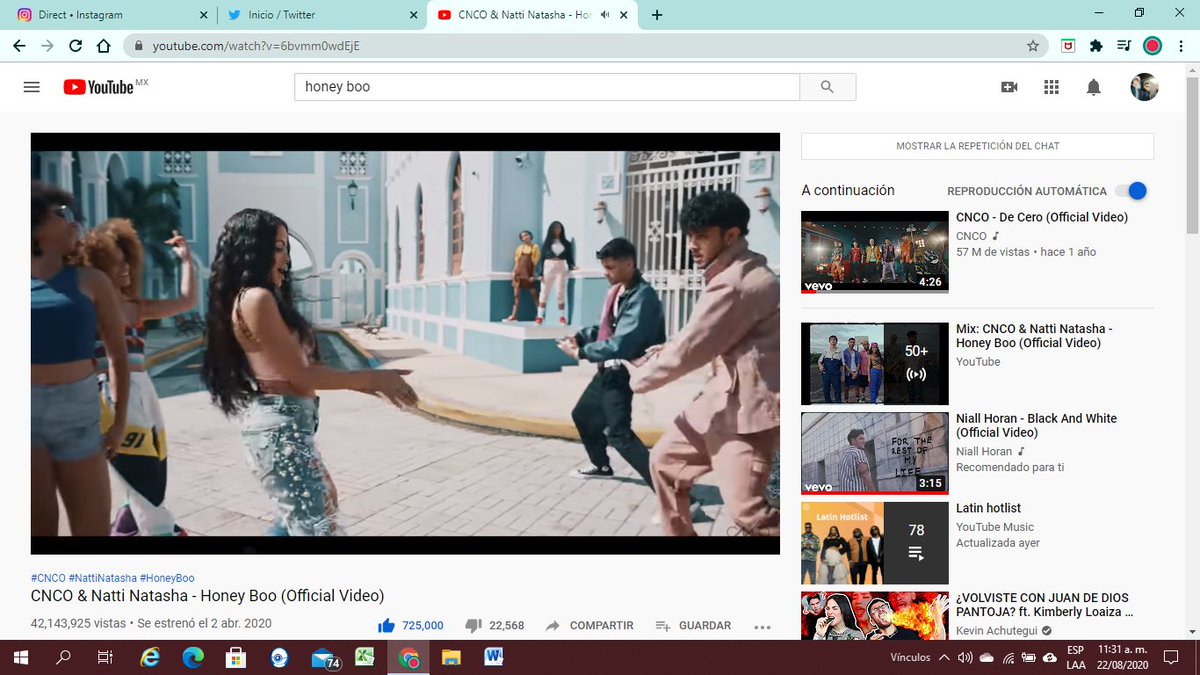The image size is (1200, 675).
Task: Launch Microsoft Edge from taskbar
Action: (193, 658)
